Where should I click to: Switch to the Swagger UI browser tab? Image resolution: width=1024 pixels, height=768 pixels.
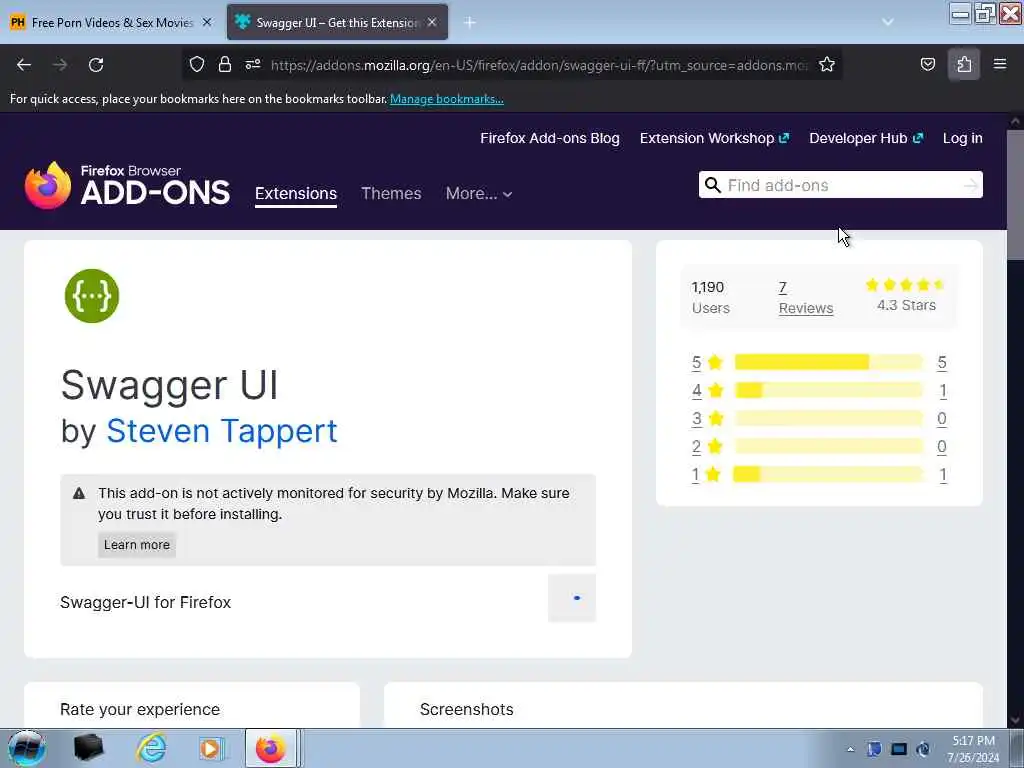(338, 22)
